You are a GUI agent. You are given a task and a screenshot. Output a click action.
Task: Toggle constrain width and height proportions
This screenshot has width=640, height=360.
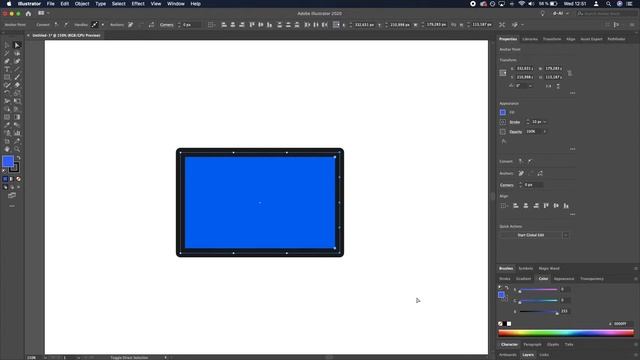tap(570, 73)
